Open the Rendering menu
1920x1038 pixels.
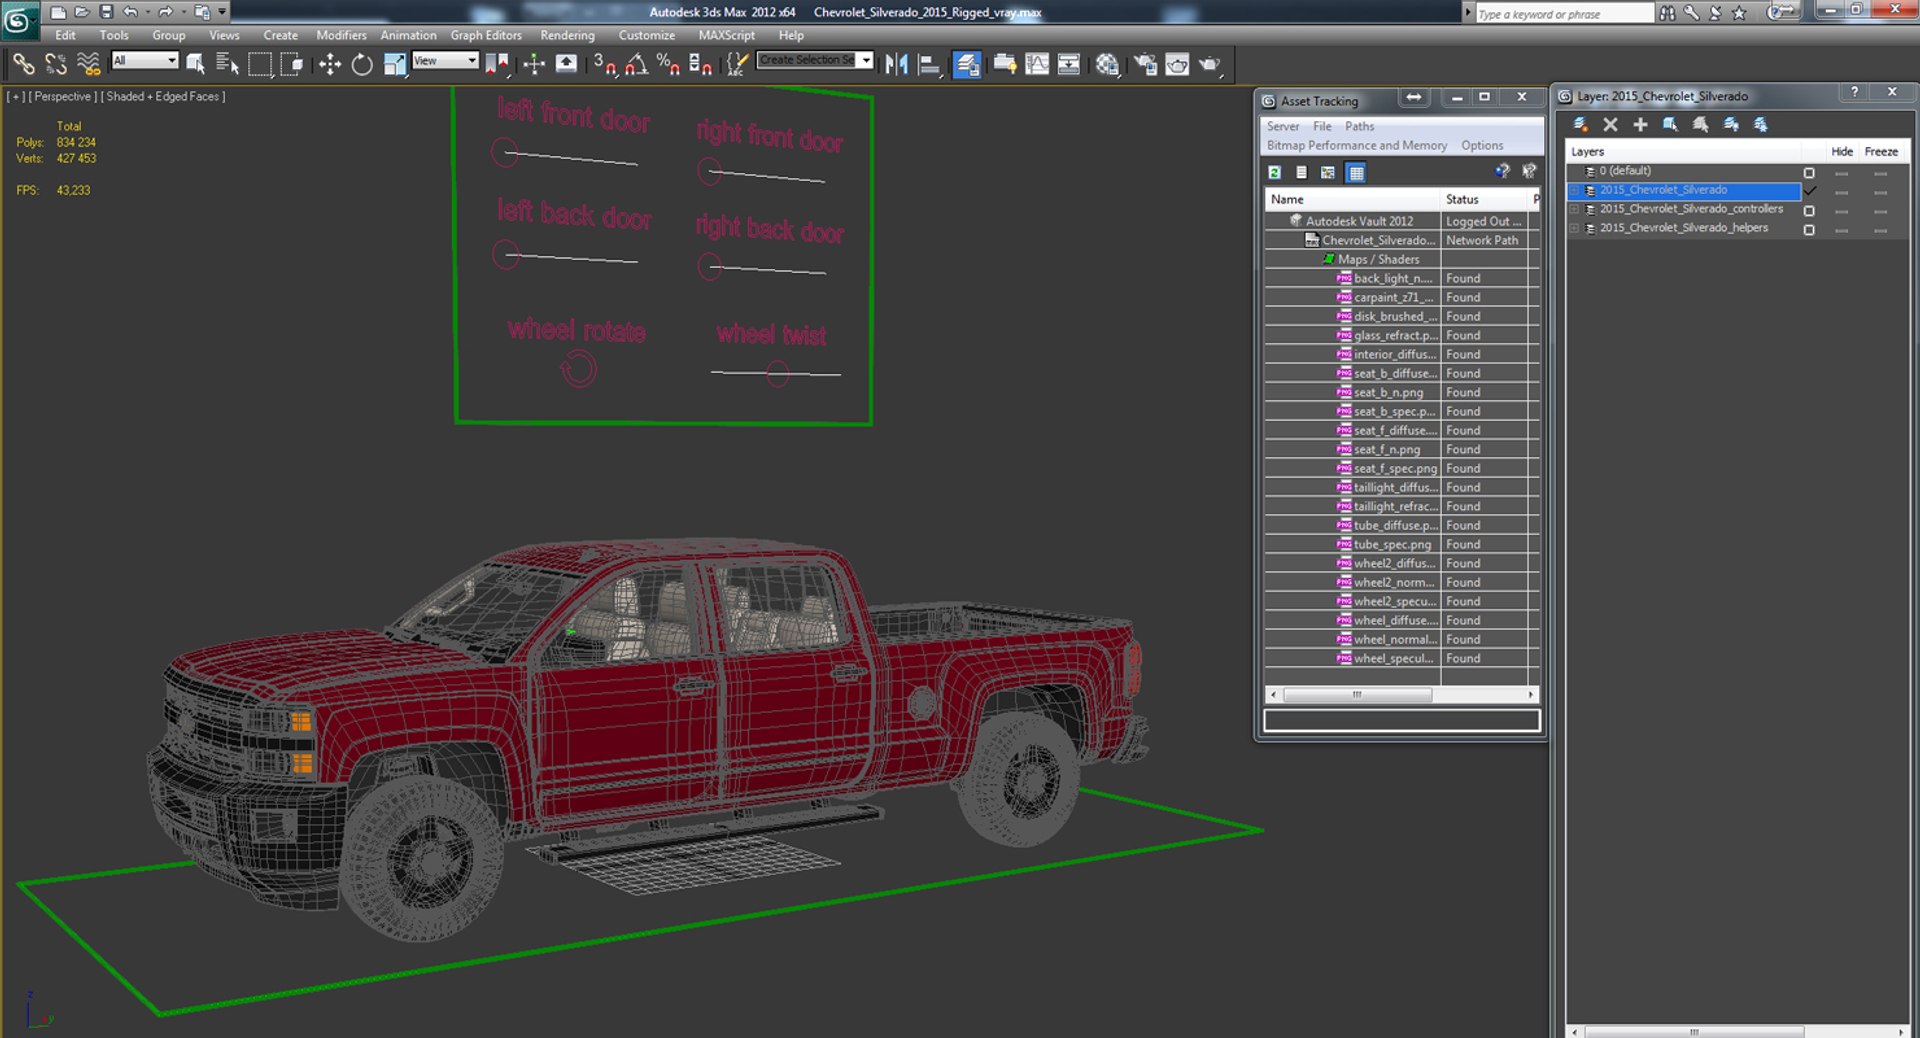pos(567,35)
